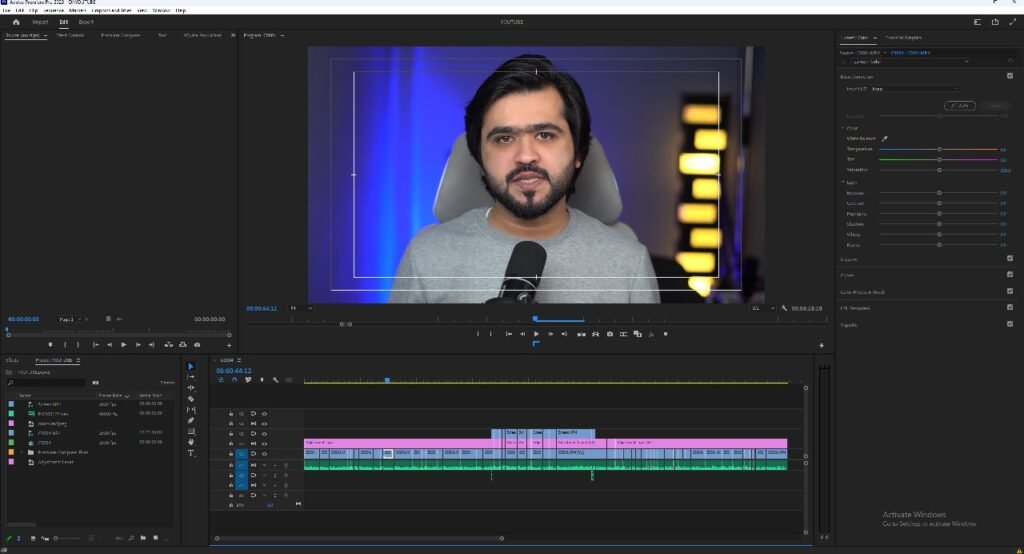Toggle Vignette section checkbox
Viewport: 1024px width, 554px height.
tap(1010, 324)
